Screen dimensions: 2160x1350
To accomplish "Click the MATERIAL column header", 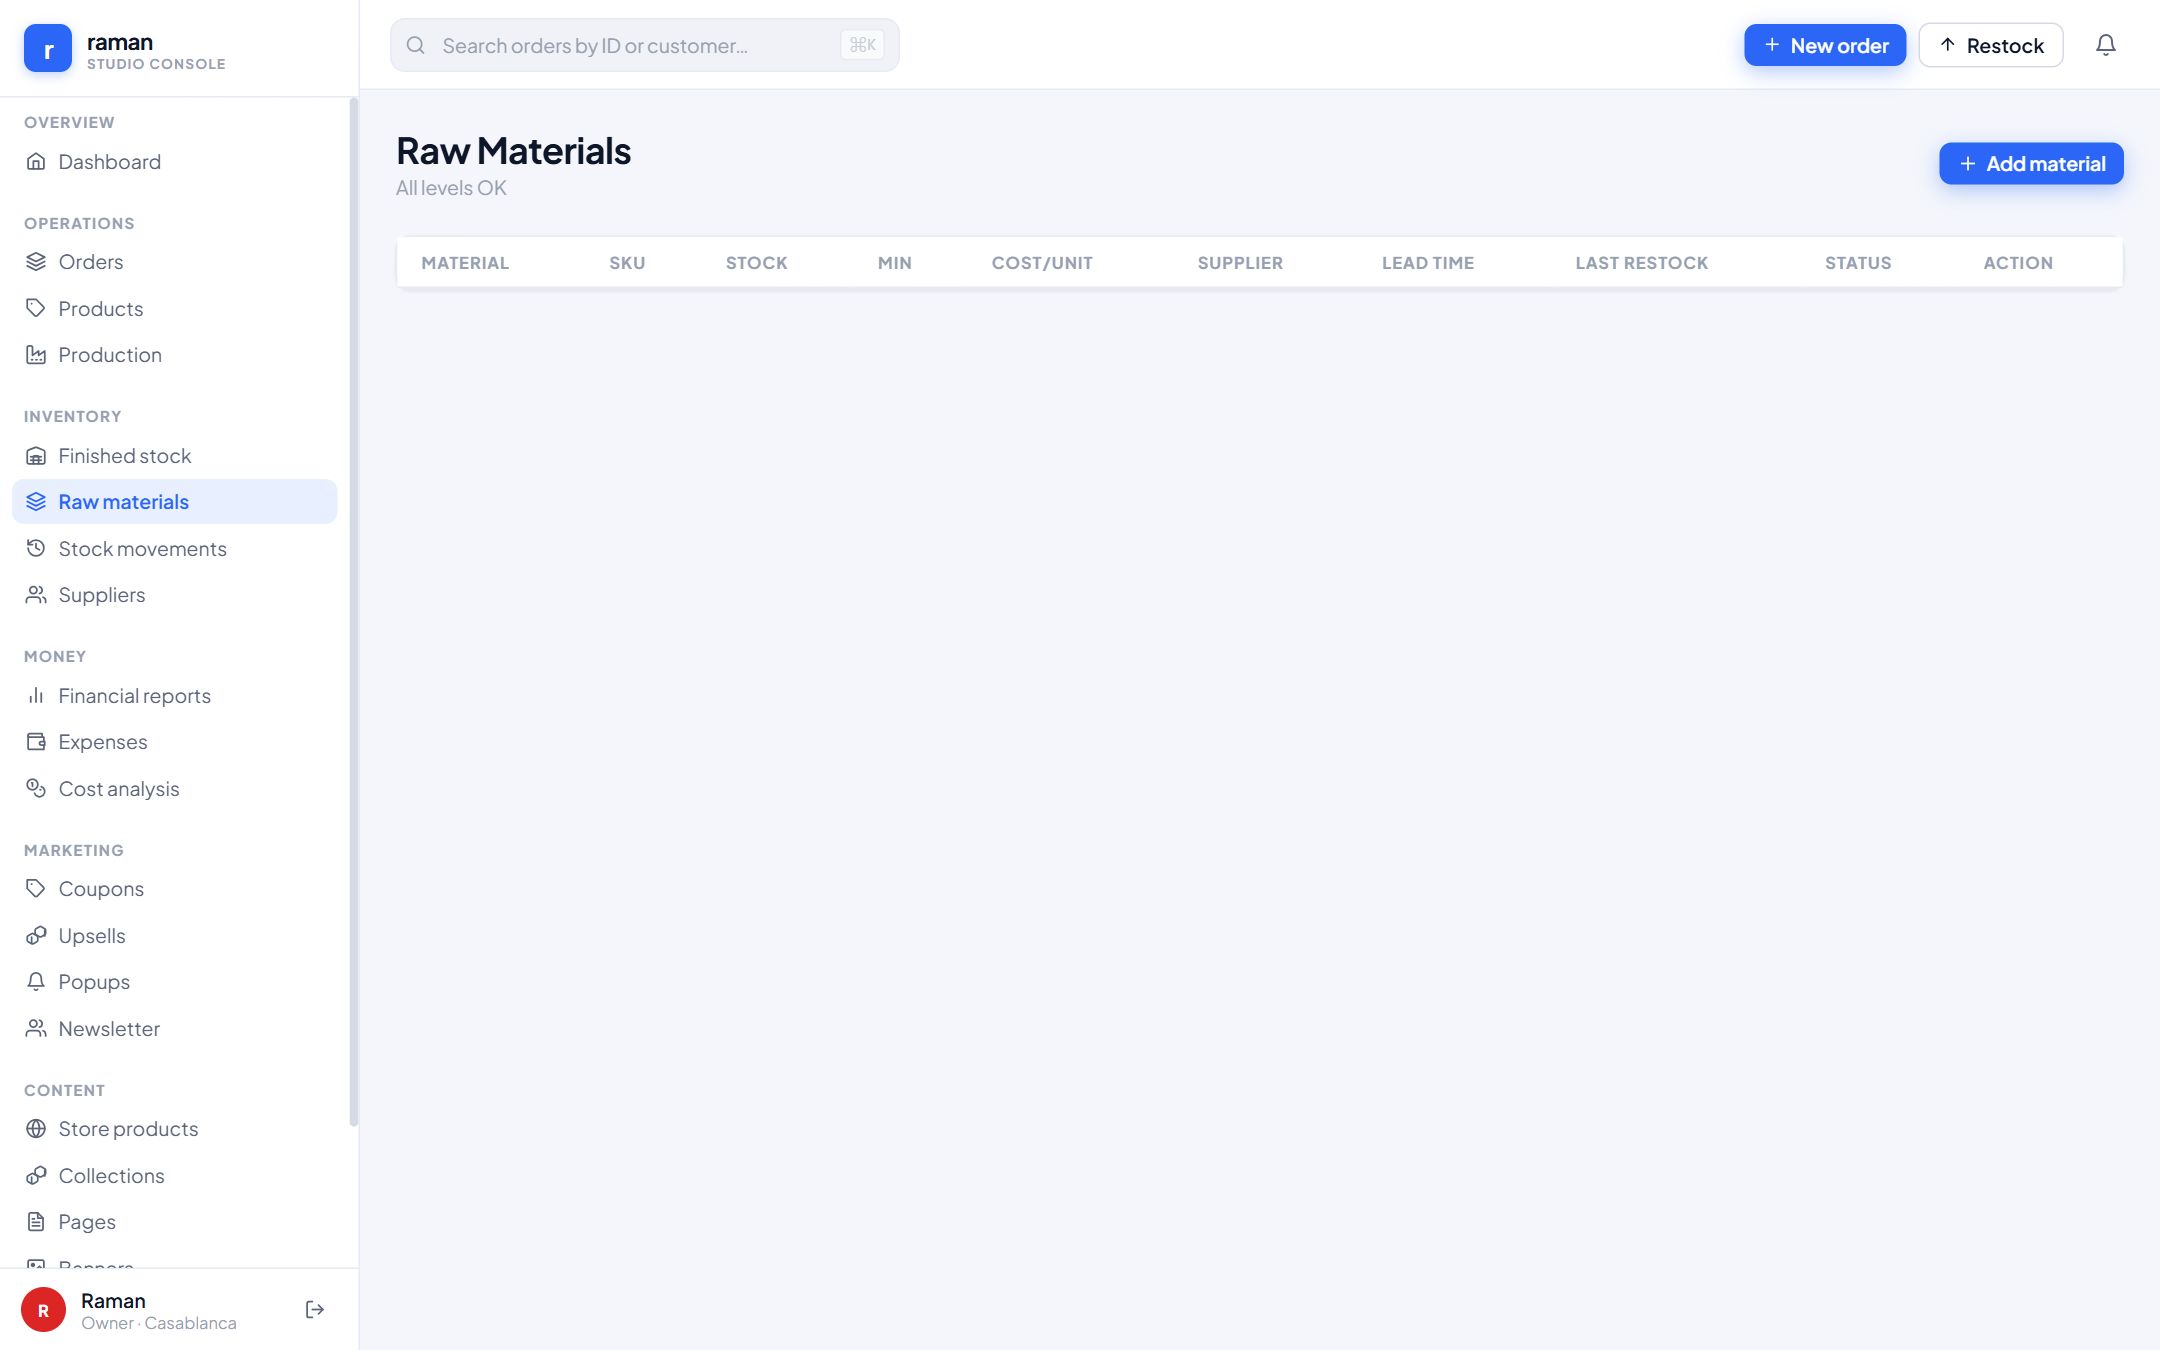I will pyautogui.click(x=465, y=263).
